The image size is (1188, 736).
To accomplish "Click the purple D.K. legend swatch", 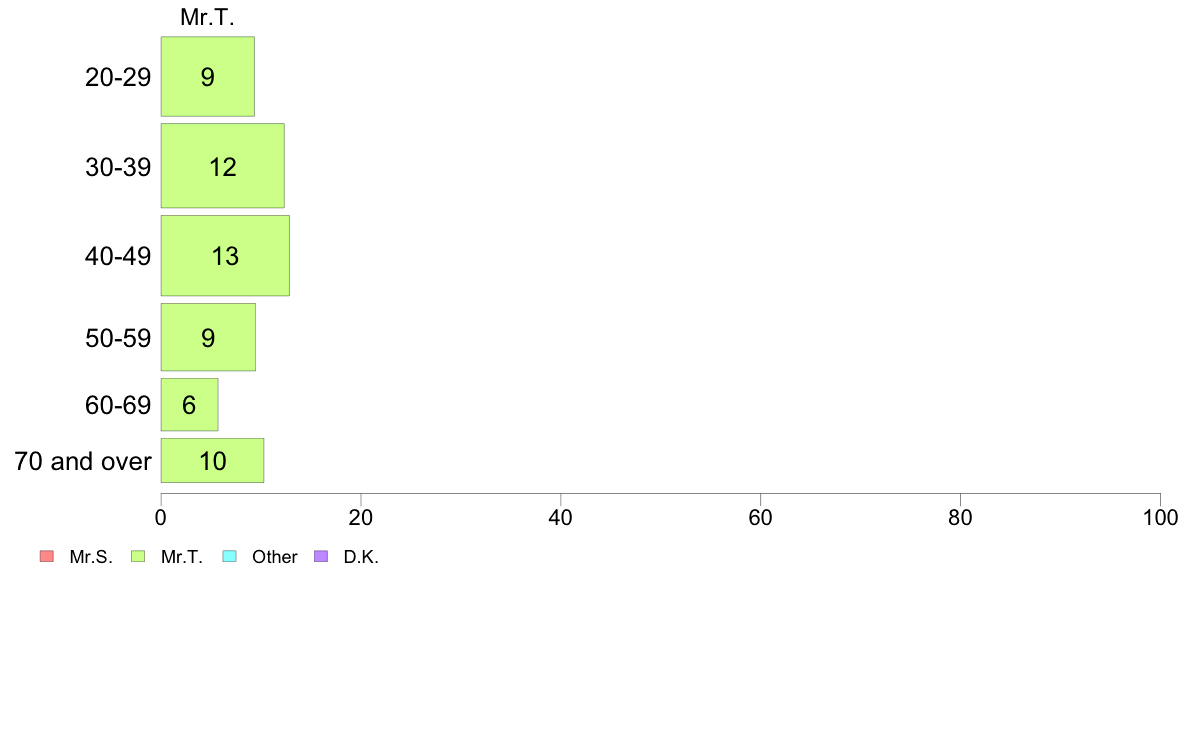I will (x=321, y=556).
